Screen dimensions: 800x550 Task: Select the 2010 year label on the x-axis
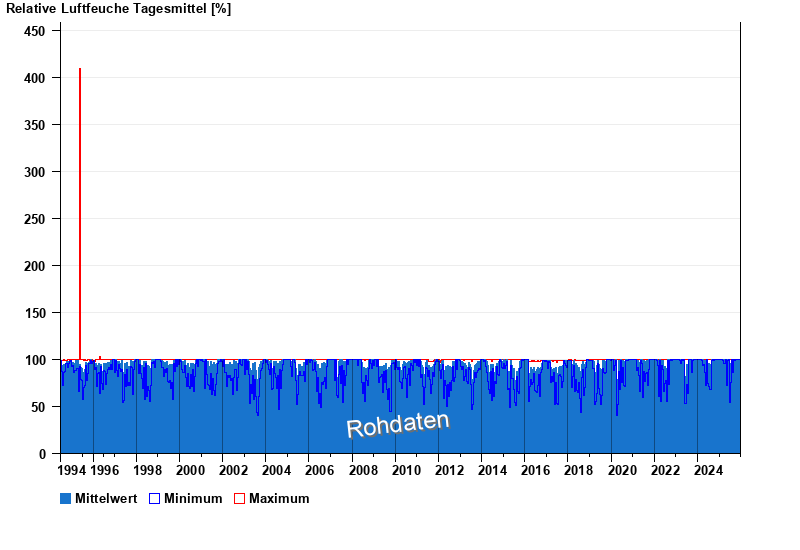(x=406, y=470)
